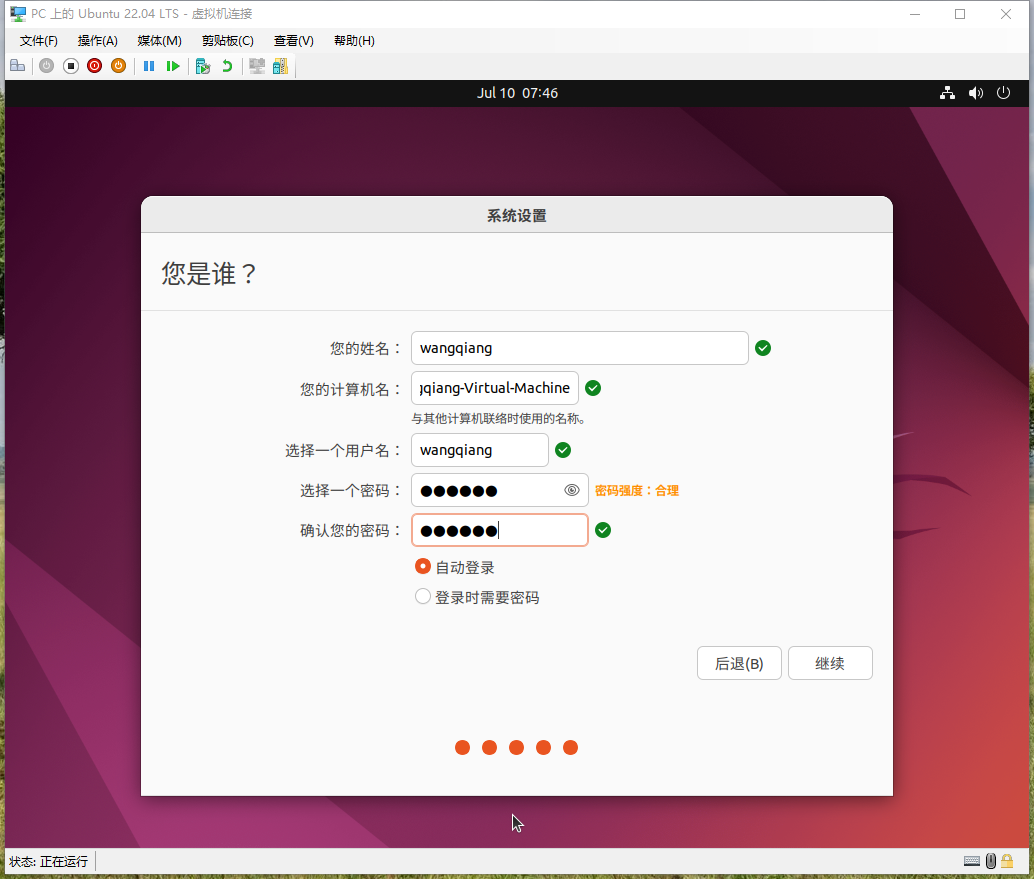Click the orange Save state icon
The width and height of the screenshot is (1034, 879).
(118, 66)
